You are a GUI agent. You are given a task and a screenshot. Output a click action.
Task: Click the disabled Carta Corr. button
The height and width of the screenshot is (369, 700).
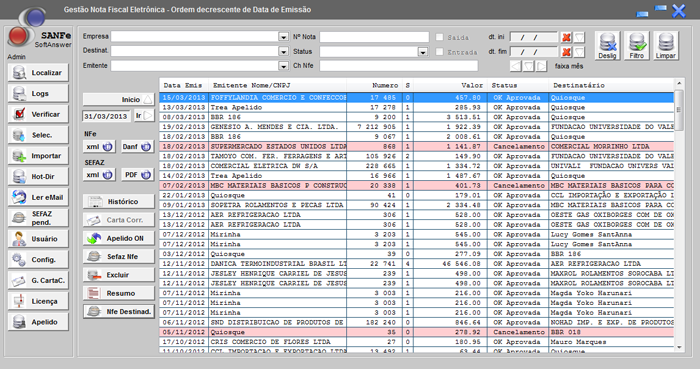[119, 220]
